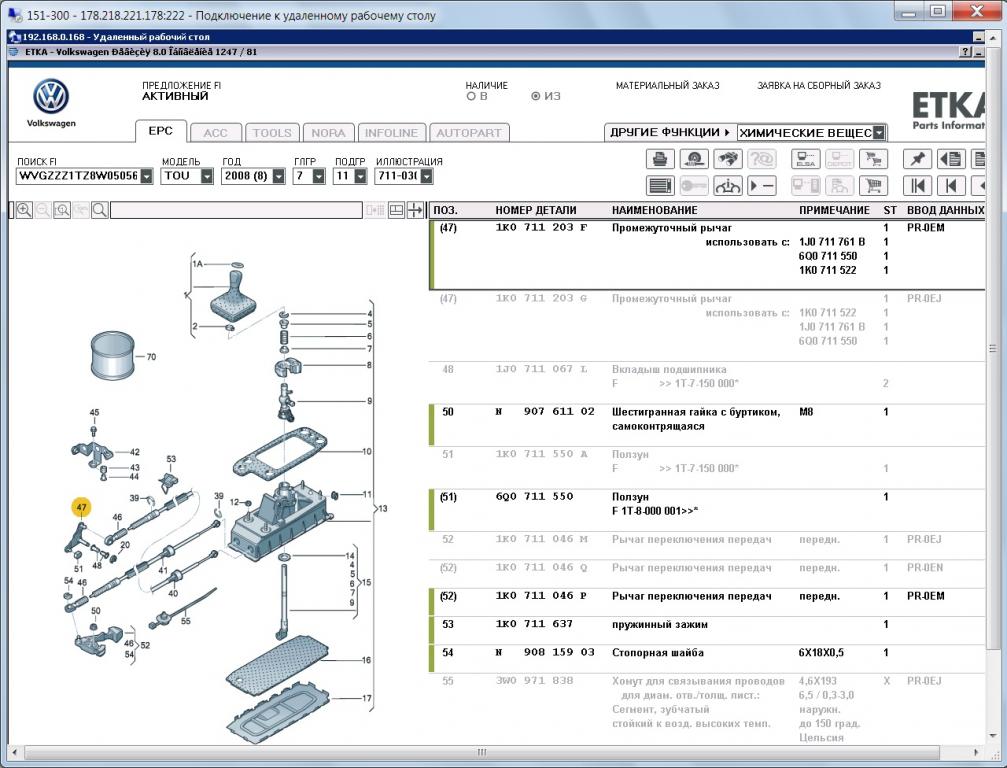This screenshot has height=768, width=1007.
Task: Select part number 1K0 711 046 P
Action: [541, 596]
